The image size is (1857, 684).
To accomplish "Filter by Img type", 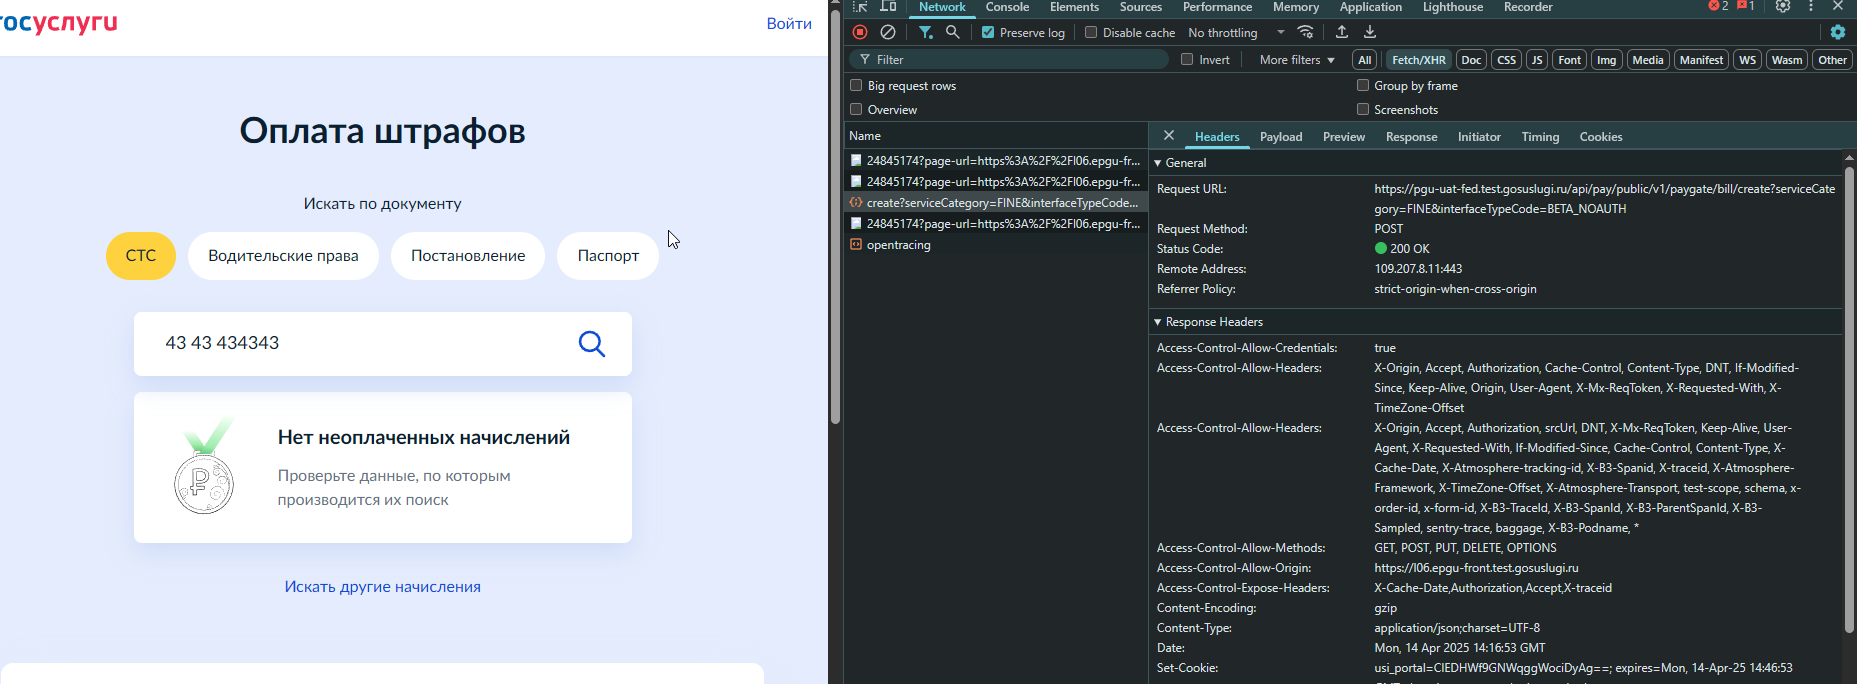I will 1606,60.
